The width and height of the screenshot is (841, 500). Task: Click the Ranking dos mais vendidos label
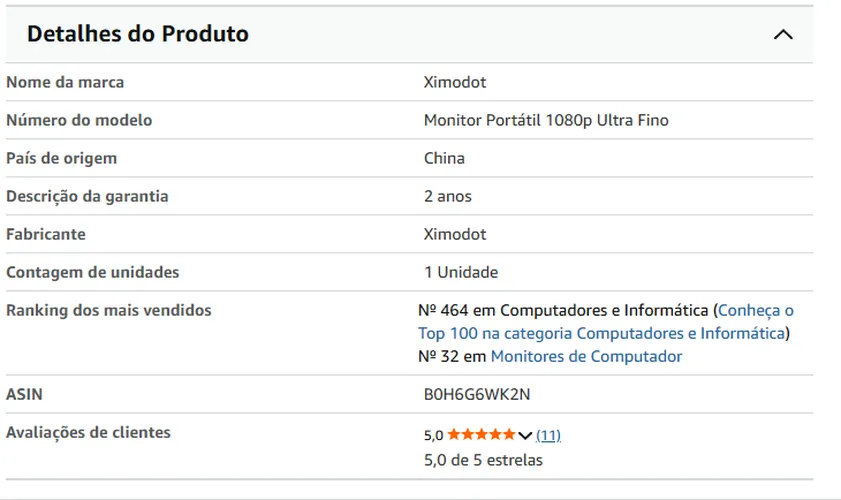click(109, 310)
